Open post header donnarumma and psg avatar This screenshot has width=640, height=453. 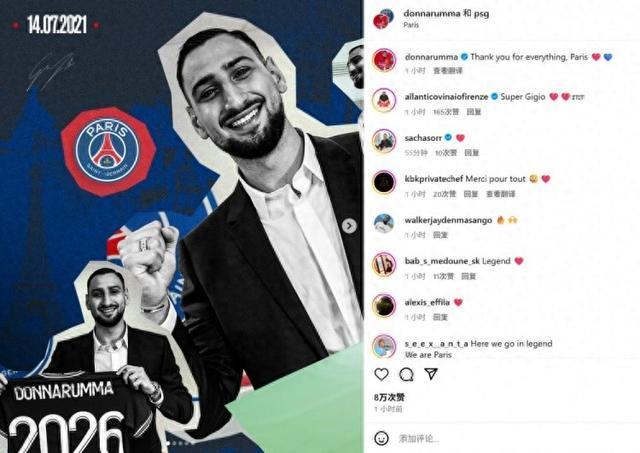[384, 18]
